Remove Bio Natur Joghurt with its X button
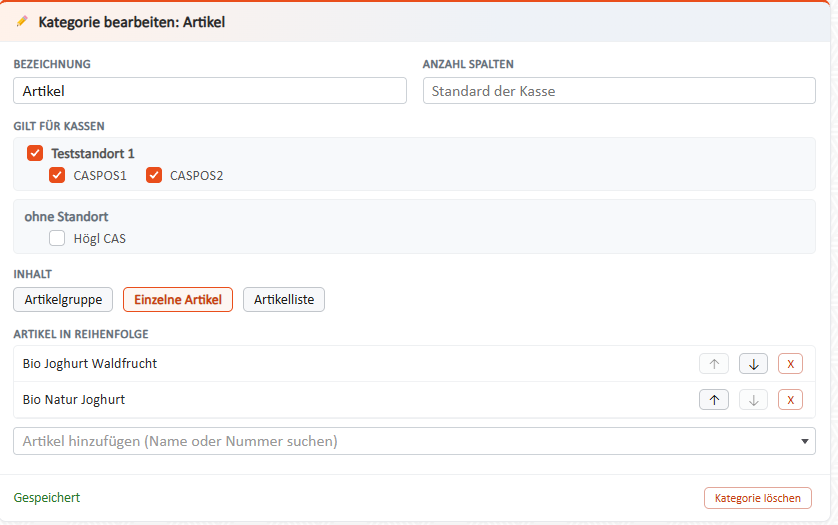This screenshot has width=838, height=525. click(x=790, y=400)
